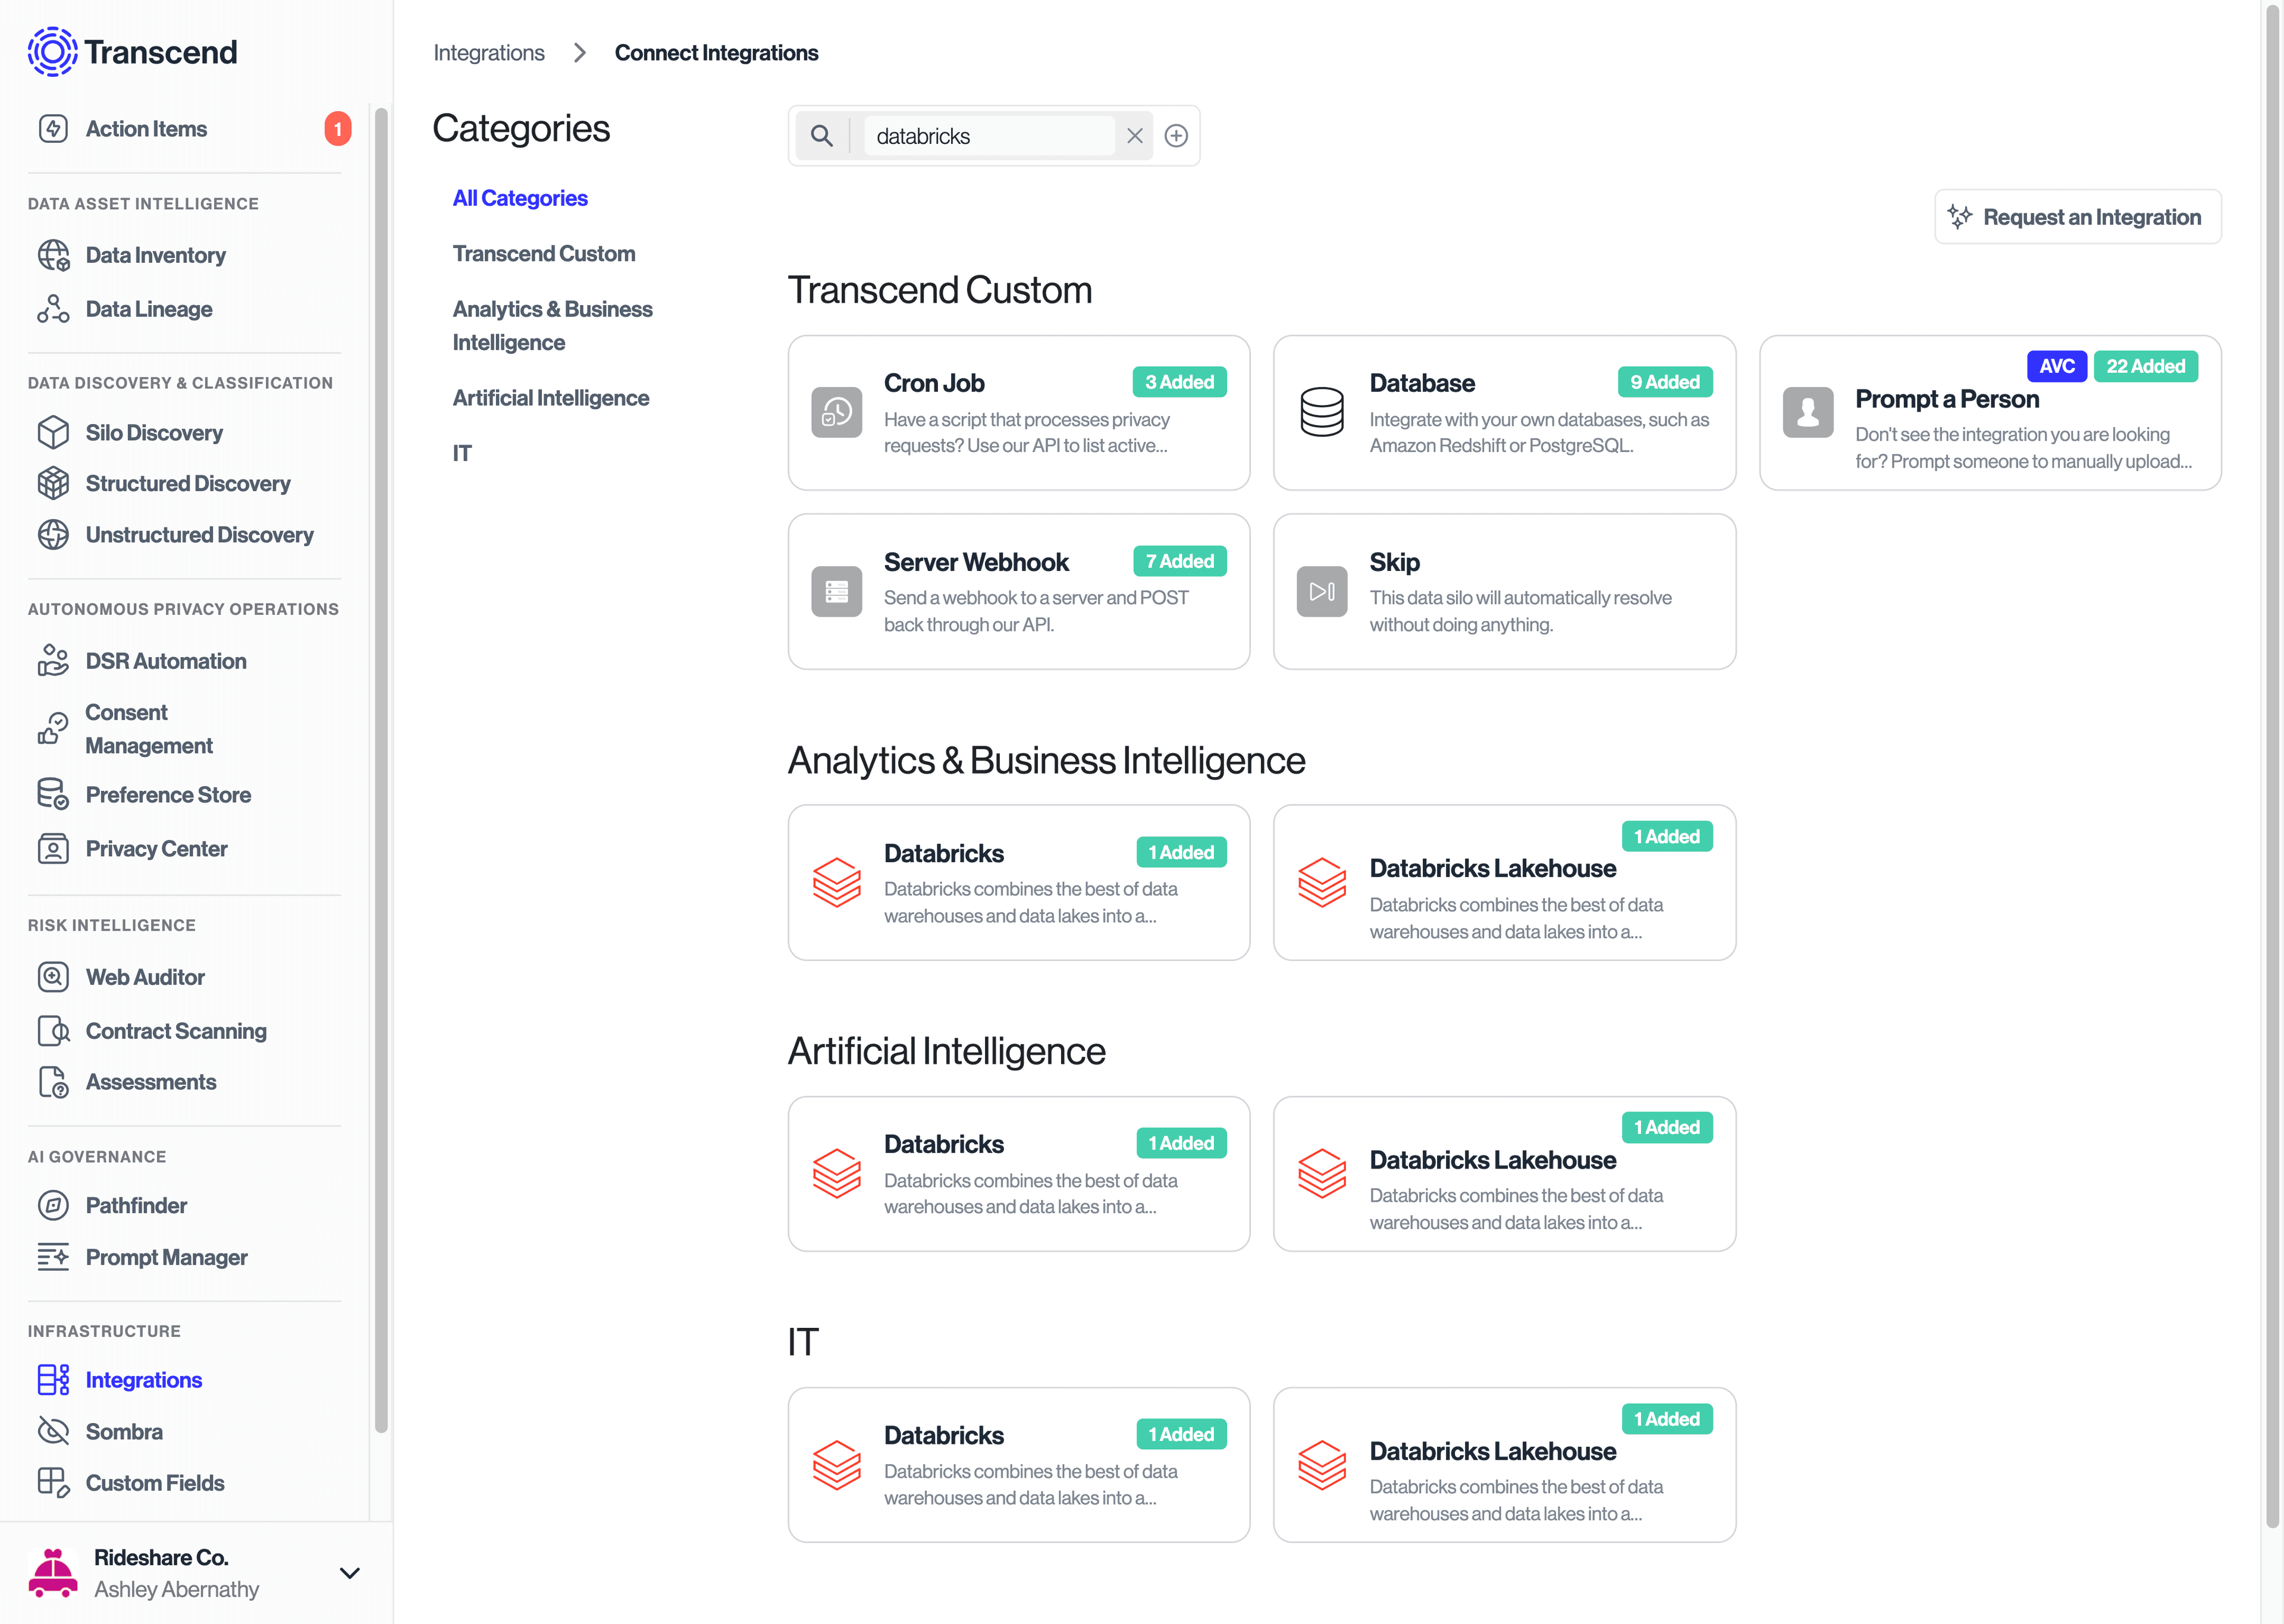The image size is (2284, 1624).
Task: Click the plus icon beside the search bar
Action: pyautogui.click(x=1176, y=135)
